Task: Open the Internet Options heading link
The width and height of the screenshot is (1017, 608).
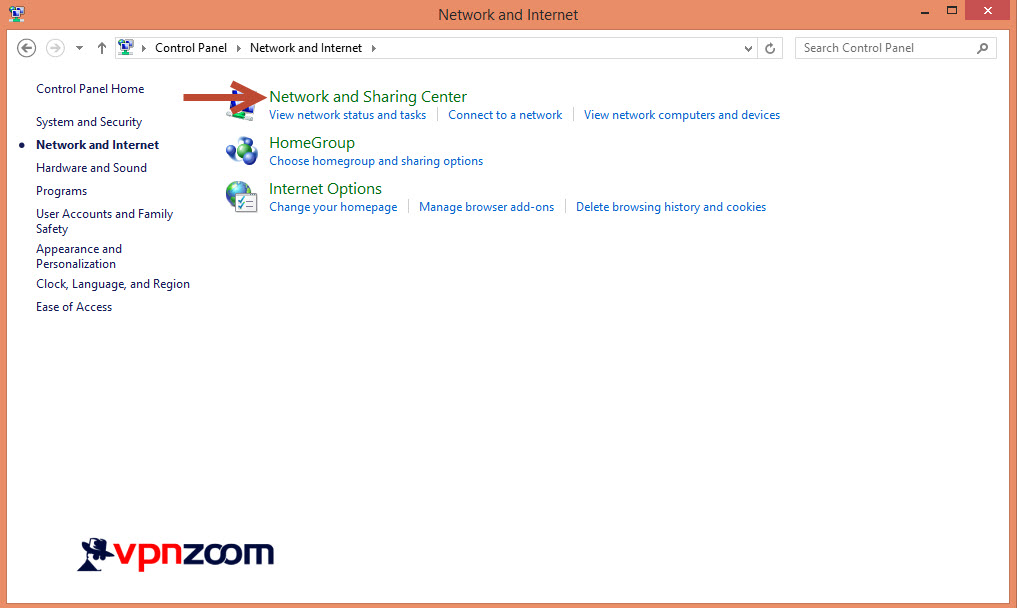Action: tap(326, 189)
